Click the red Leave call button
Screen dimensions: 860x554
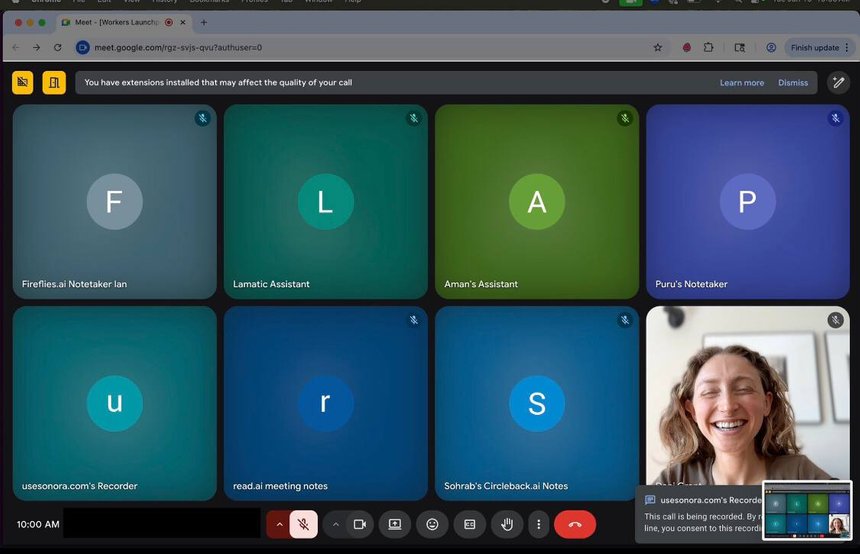tap(575, 524)
